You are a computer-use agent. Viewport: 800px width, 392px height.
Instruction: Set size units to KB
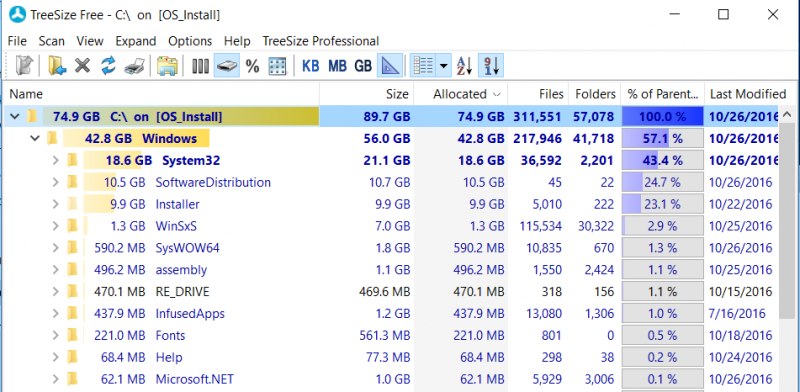[311, 66]
